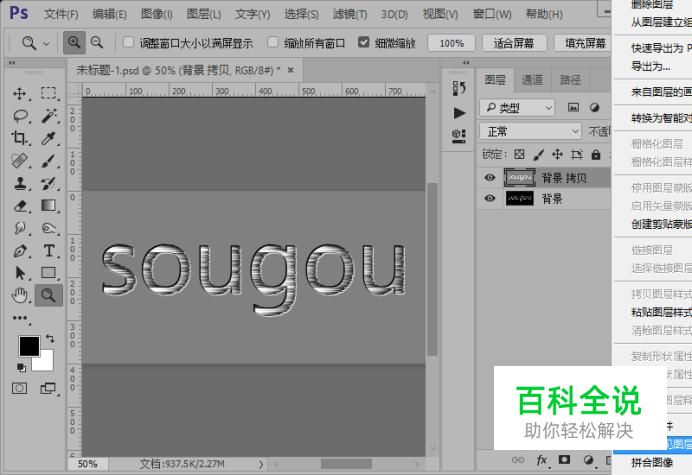The image size is (692, 475).
Task: Open the History panel icon
Action: coord(459,88)
